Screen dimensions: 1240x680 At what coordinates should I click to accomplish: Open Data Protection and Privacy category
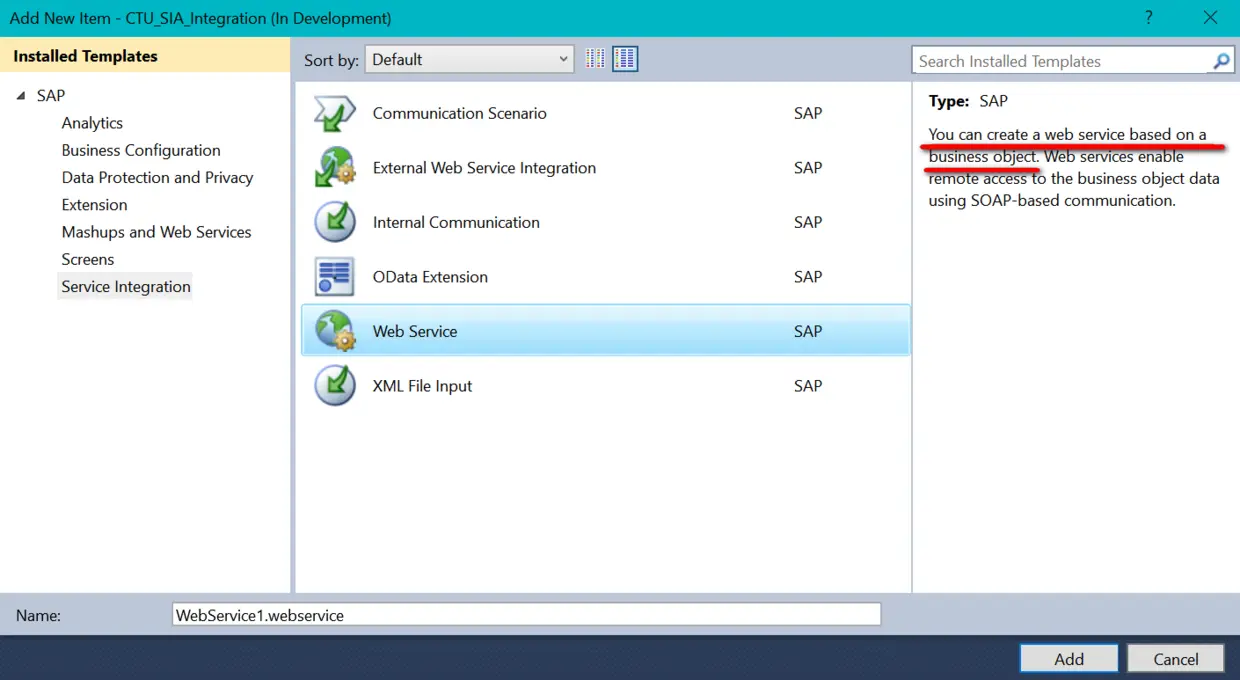click(x=157, y=177)
